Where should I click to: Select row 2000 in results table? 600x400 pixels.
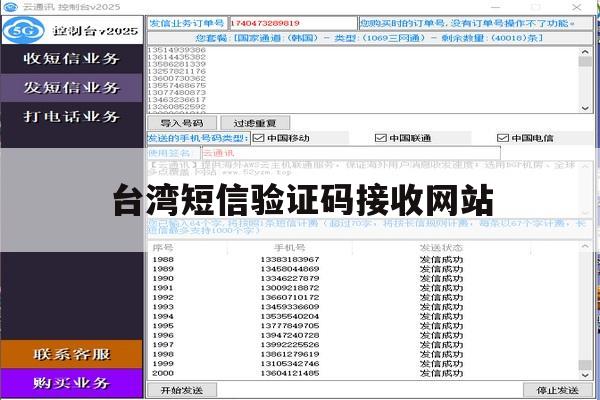[x=364, y=373]
